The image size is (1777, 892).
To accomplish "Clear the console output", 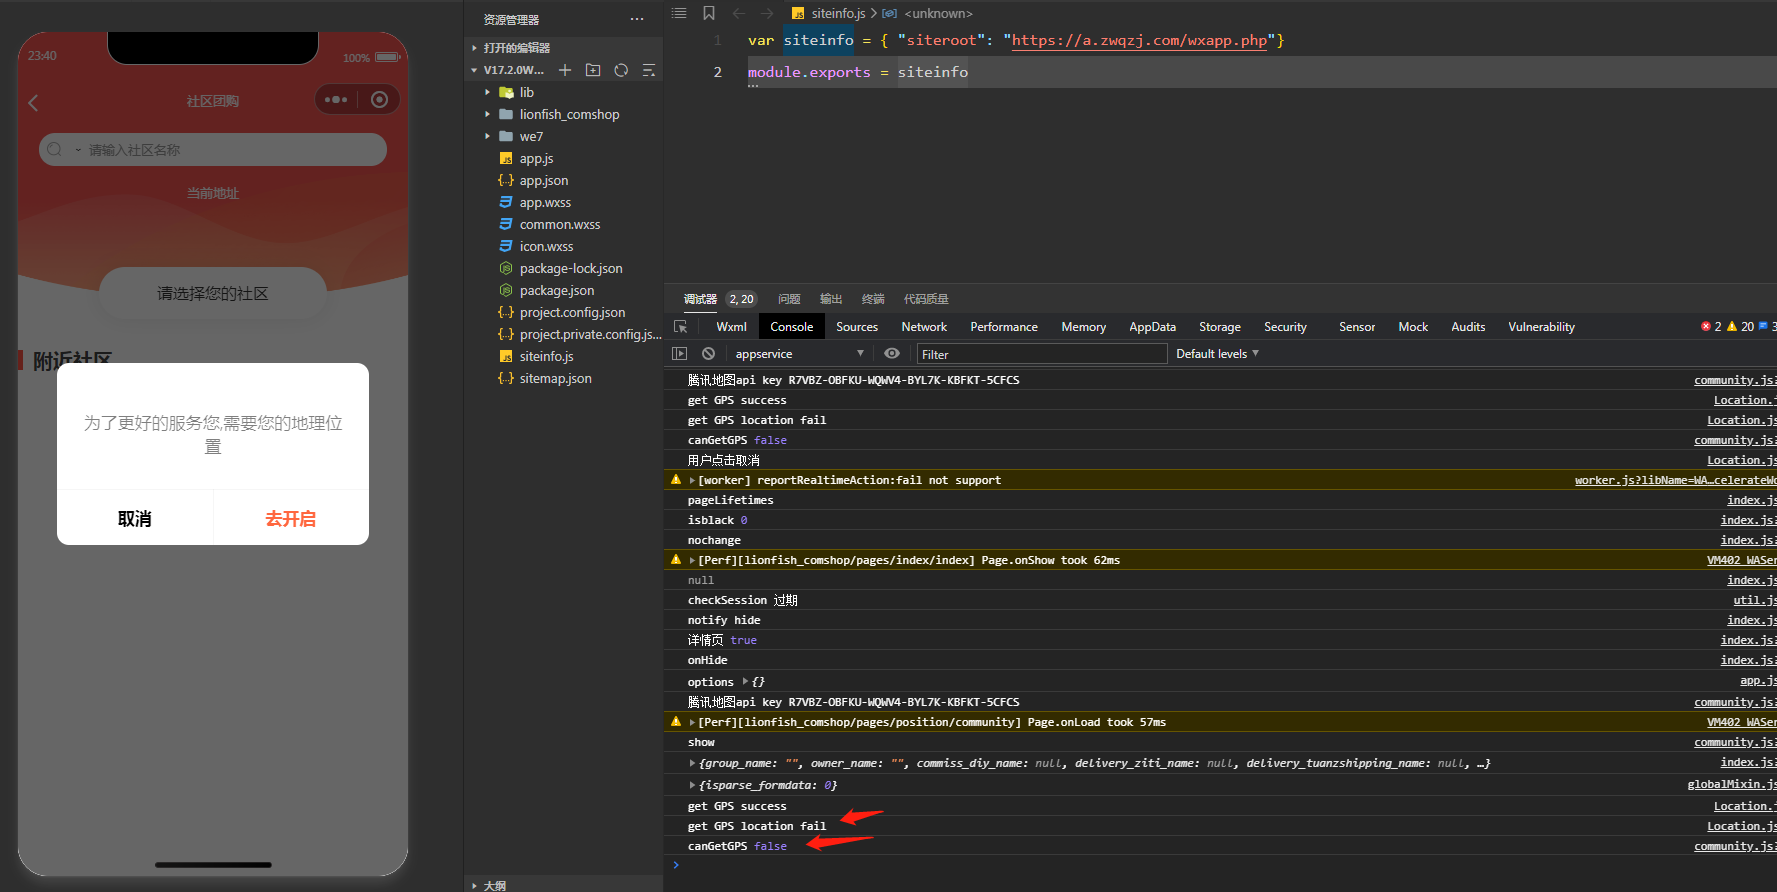I will (x=708, y=354).
